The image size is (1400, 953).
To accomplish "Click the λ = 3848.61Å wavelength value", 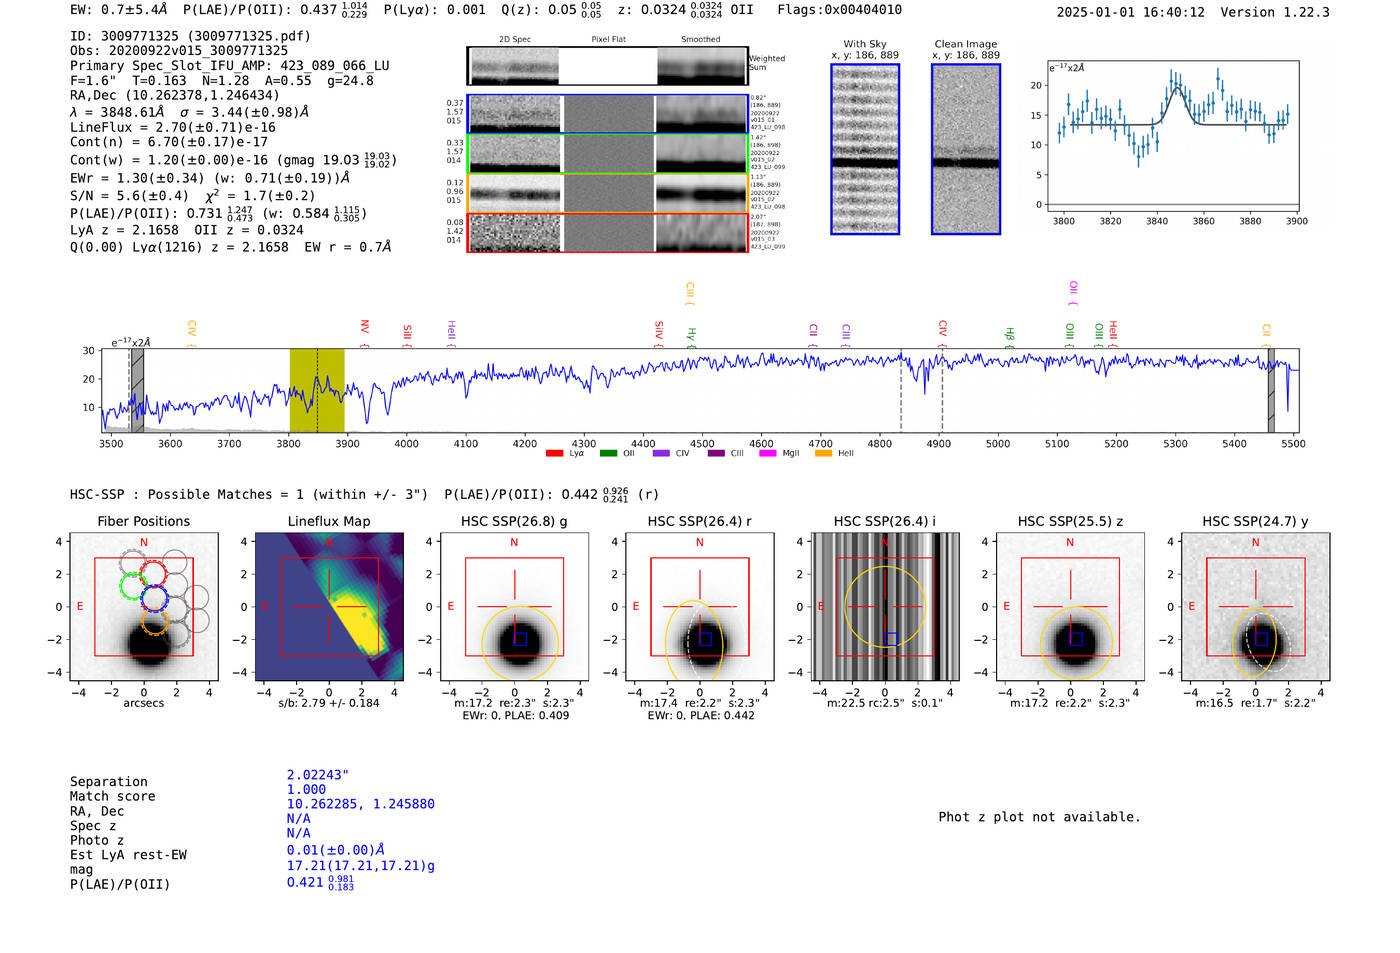I will pyautogui.click(x=189, y=112).
